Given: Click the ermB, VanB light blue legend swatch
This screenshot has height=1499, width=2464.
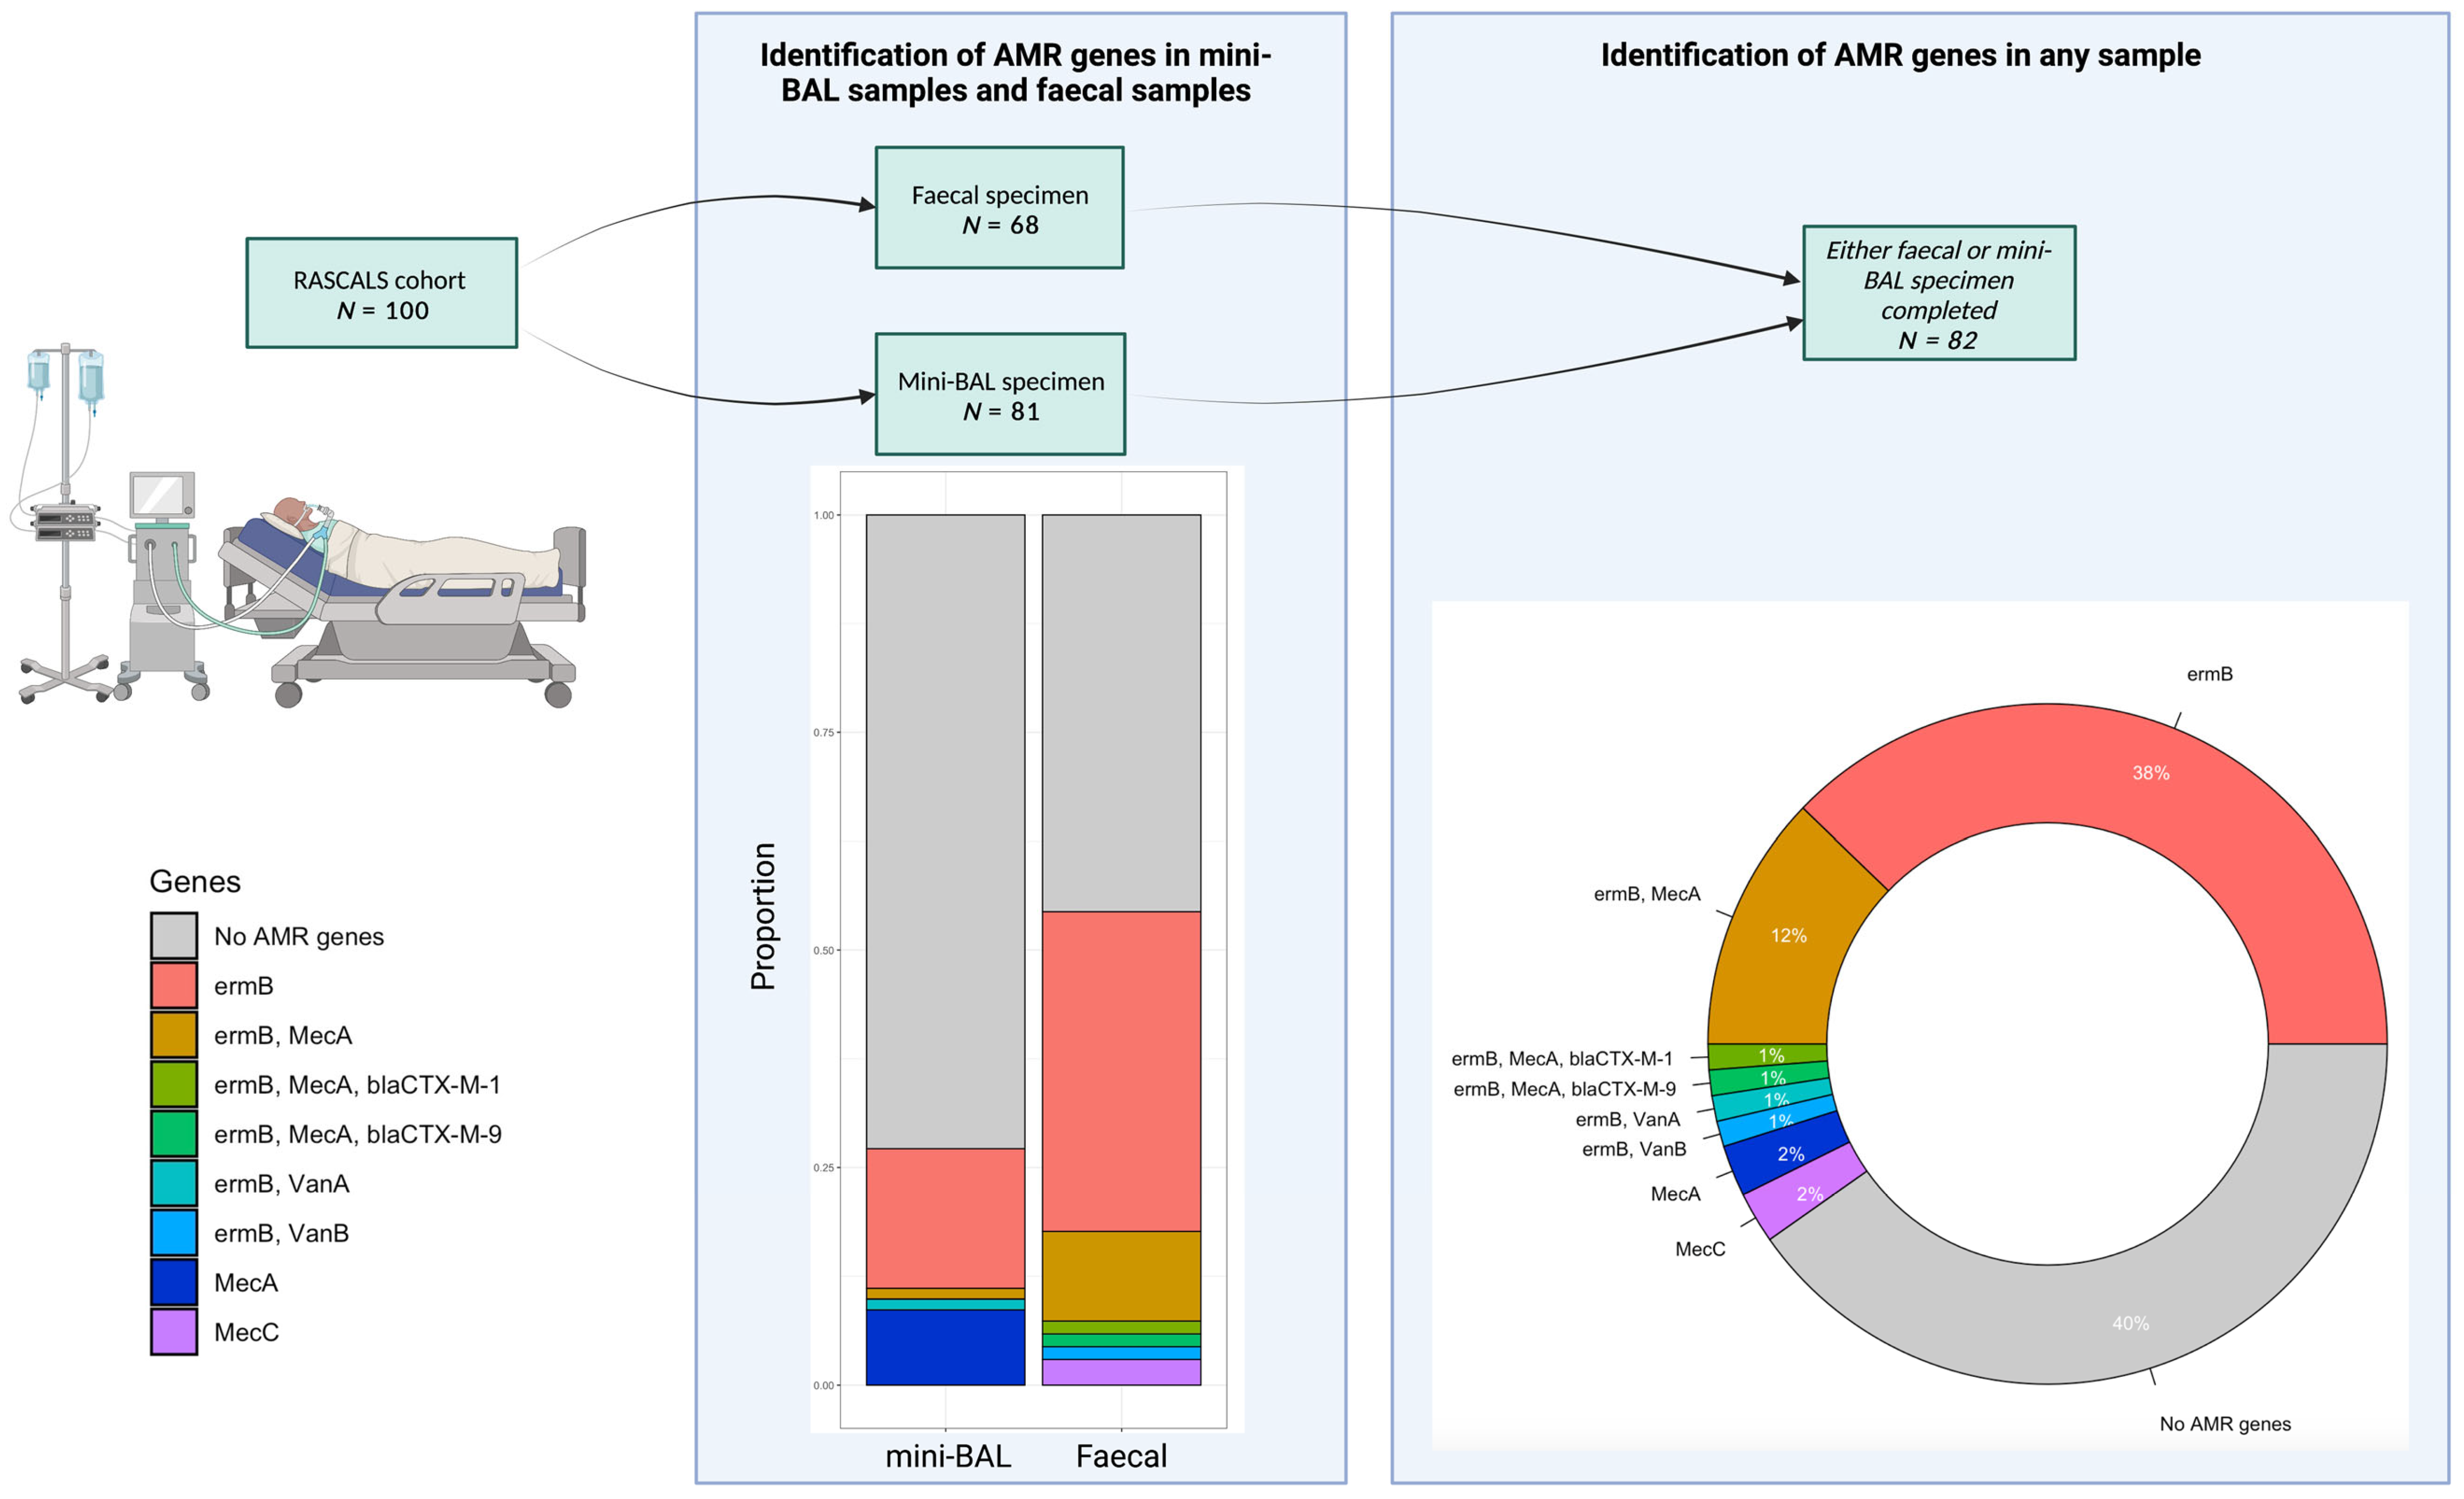Looking at the screenshot, I should point(174,1233).
